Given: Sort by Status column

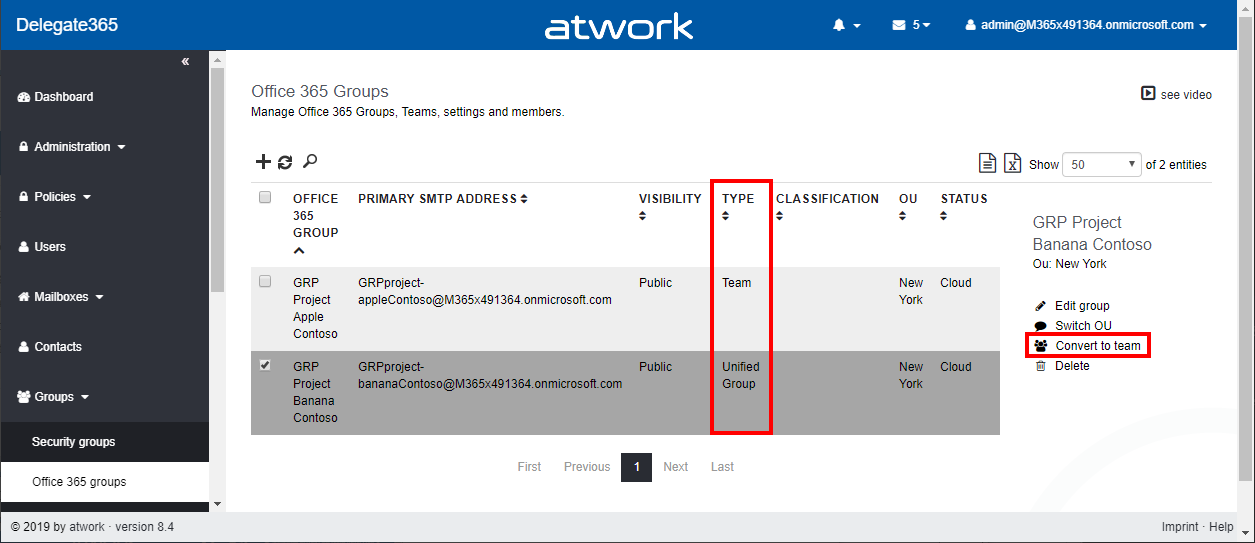Looking at the screenshot, I should pos(964,207).
